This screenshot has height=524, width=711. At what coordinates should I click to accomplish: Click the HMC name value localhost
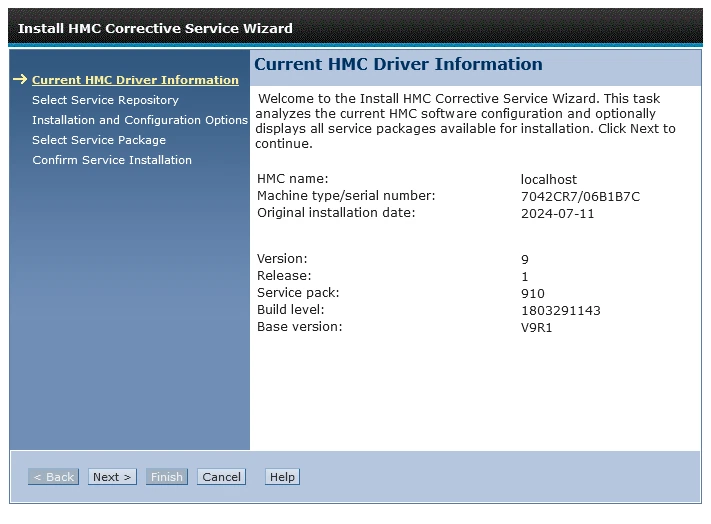tap(549, 180)
